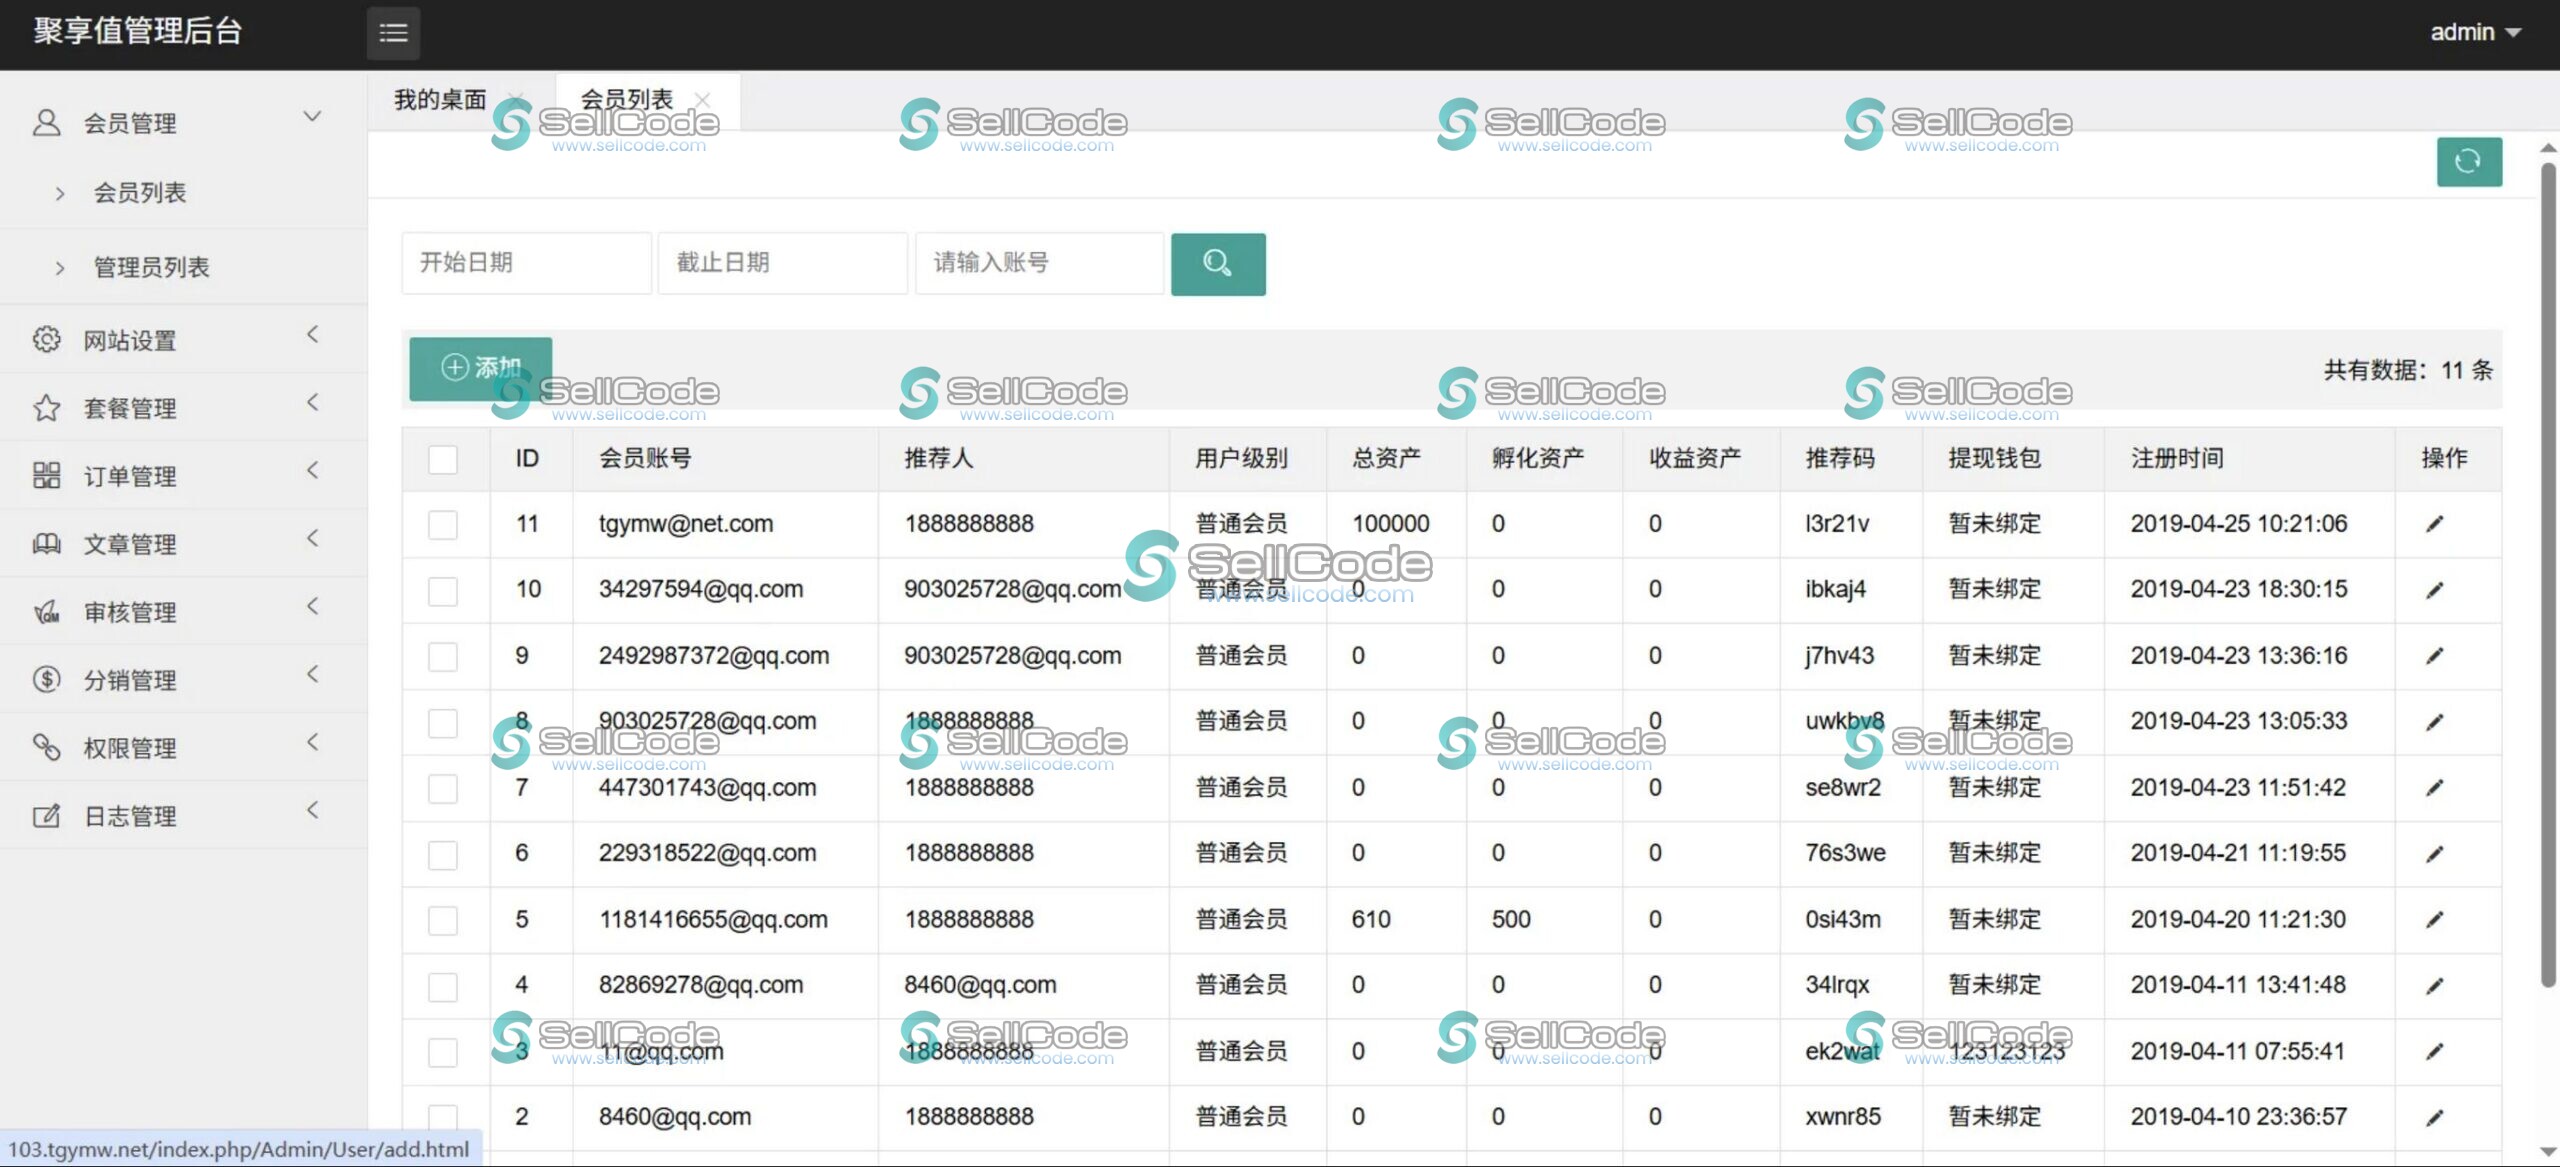This screenshot has height=1167, width=2560.
Task: Open 会员列表 sidebar link
Action: pos(140,192)
